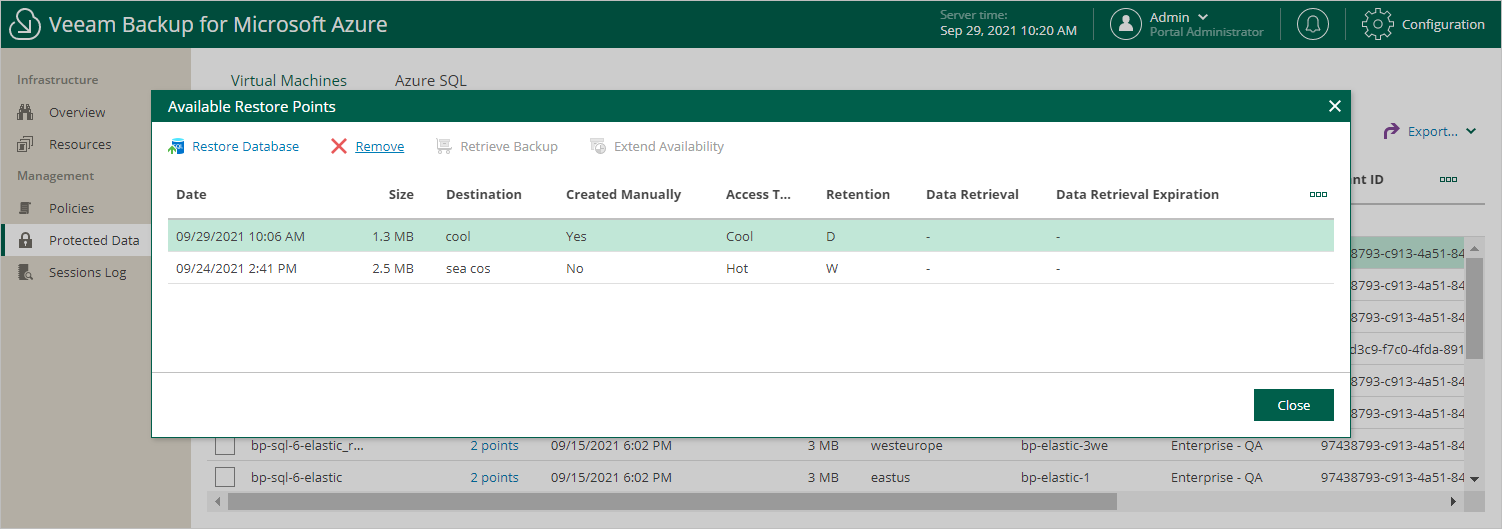Sort by Data Retrieval Expiration header
The image size is (1502, 529).
[1137, 194]
